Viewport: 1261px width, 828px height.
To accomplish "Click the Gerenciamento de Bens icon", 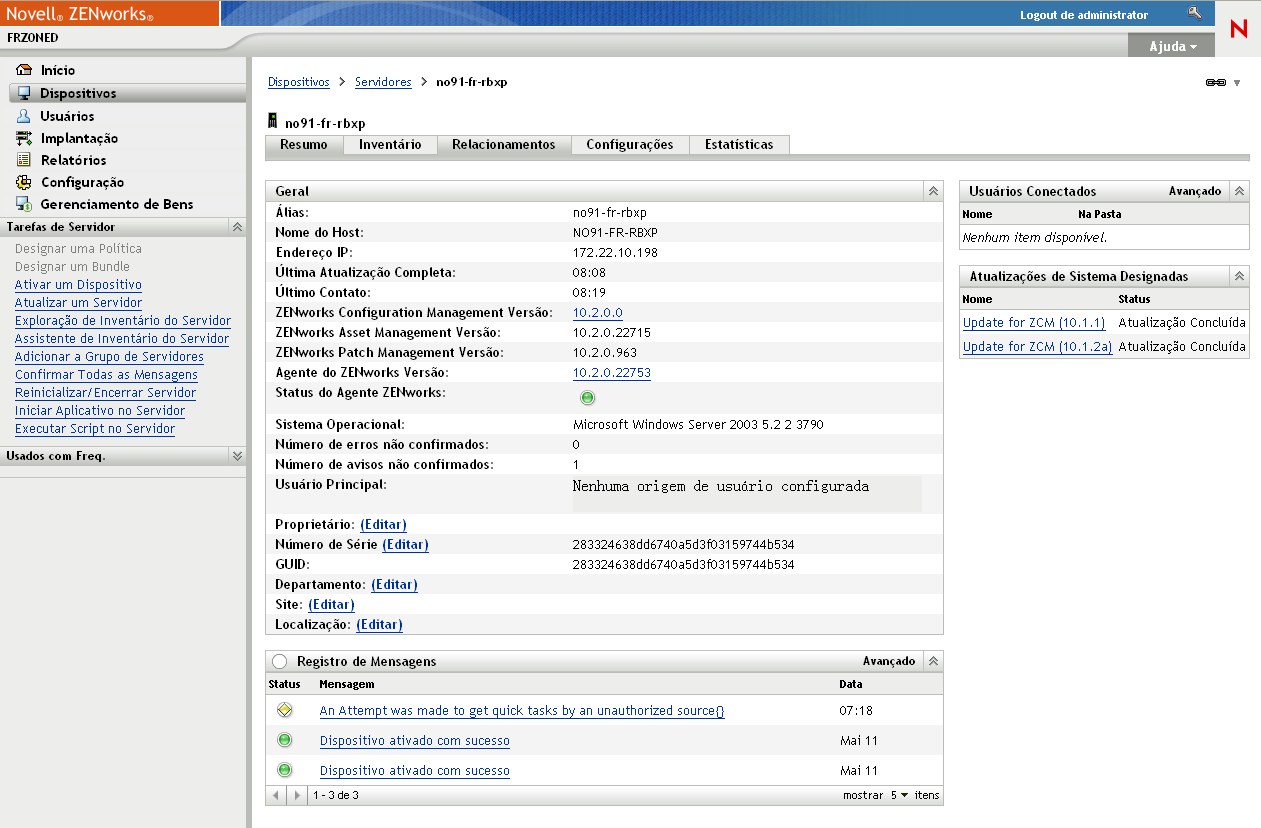I will click(x=24, y=204).
